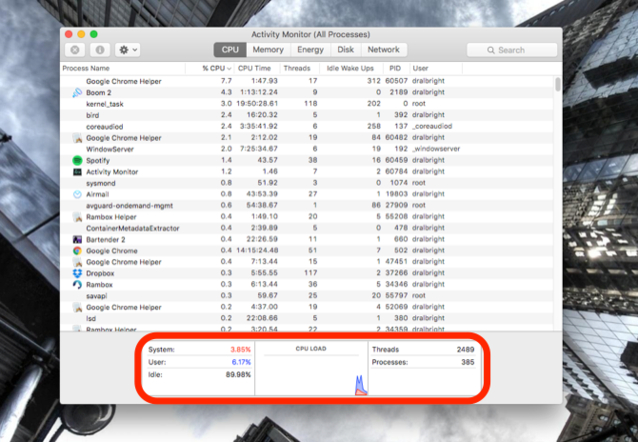Open the Network tab
This screenshot has width=638, height=442.
[384, 50]
